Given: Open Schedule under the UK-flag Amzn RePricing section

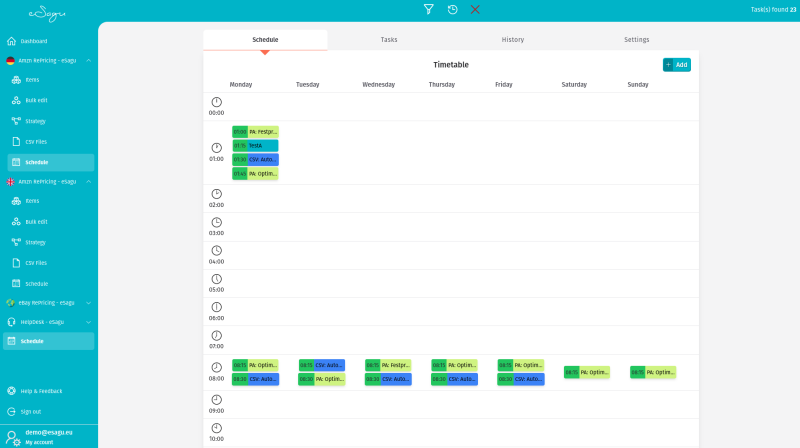Looking at the screenshot, I should [36, 284].
